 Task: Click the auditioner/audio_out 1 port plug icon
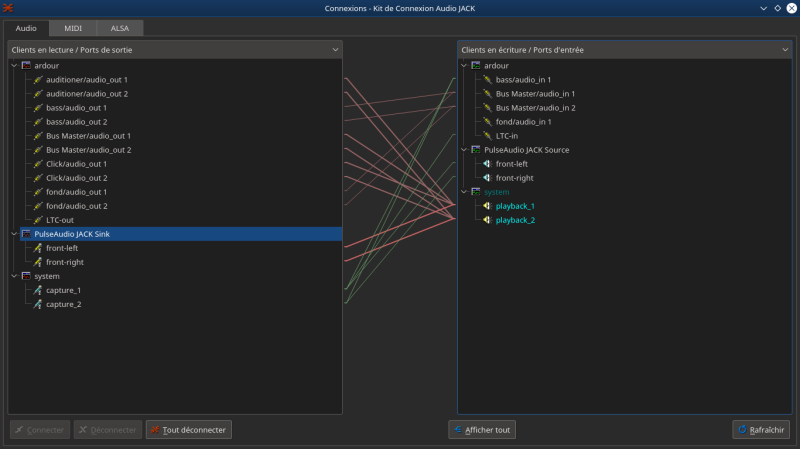38,80
